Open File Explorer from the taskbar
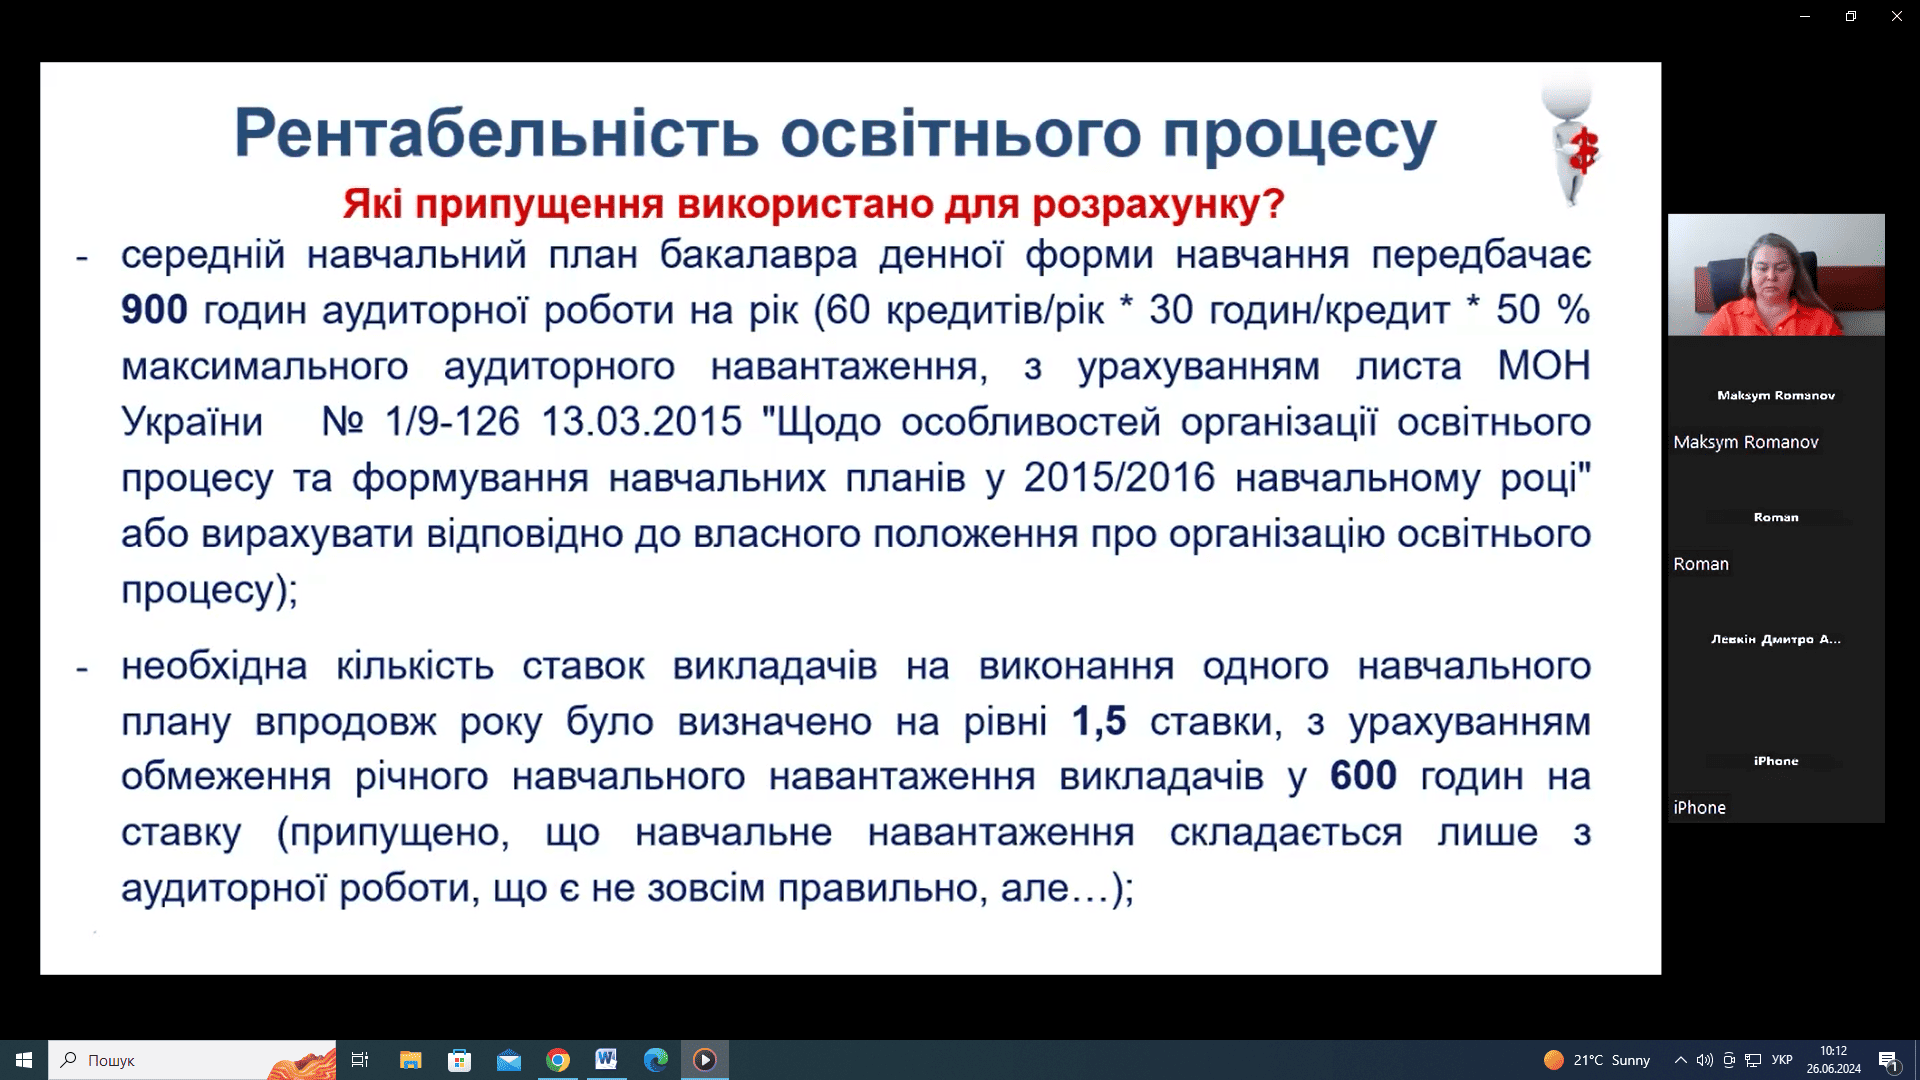Image resolution: width=1920 pixels, height=1080 pixels. (x=410, y=1060)
